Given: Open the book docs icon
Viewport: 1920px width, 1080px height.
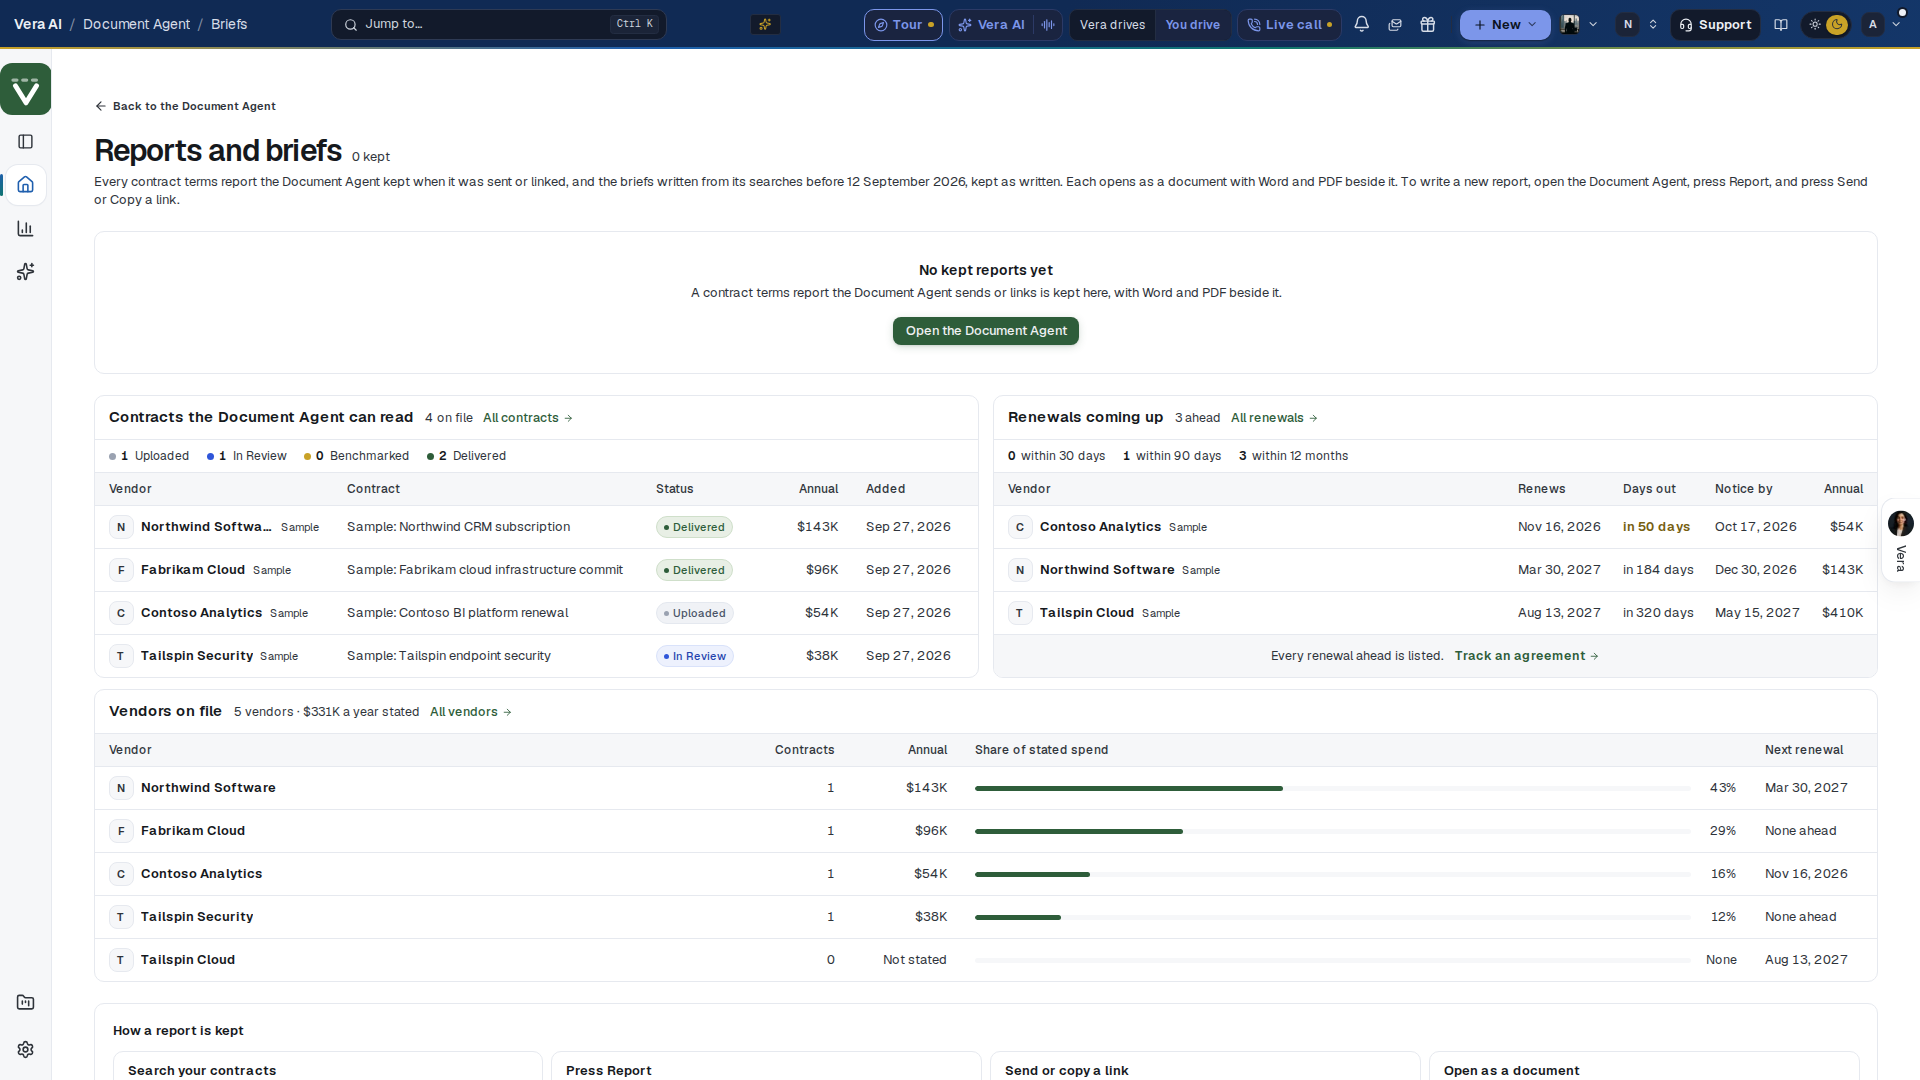Looking at the screenshot, I should [1781, 24].
